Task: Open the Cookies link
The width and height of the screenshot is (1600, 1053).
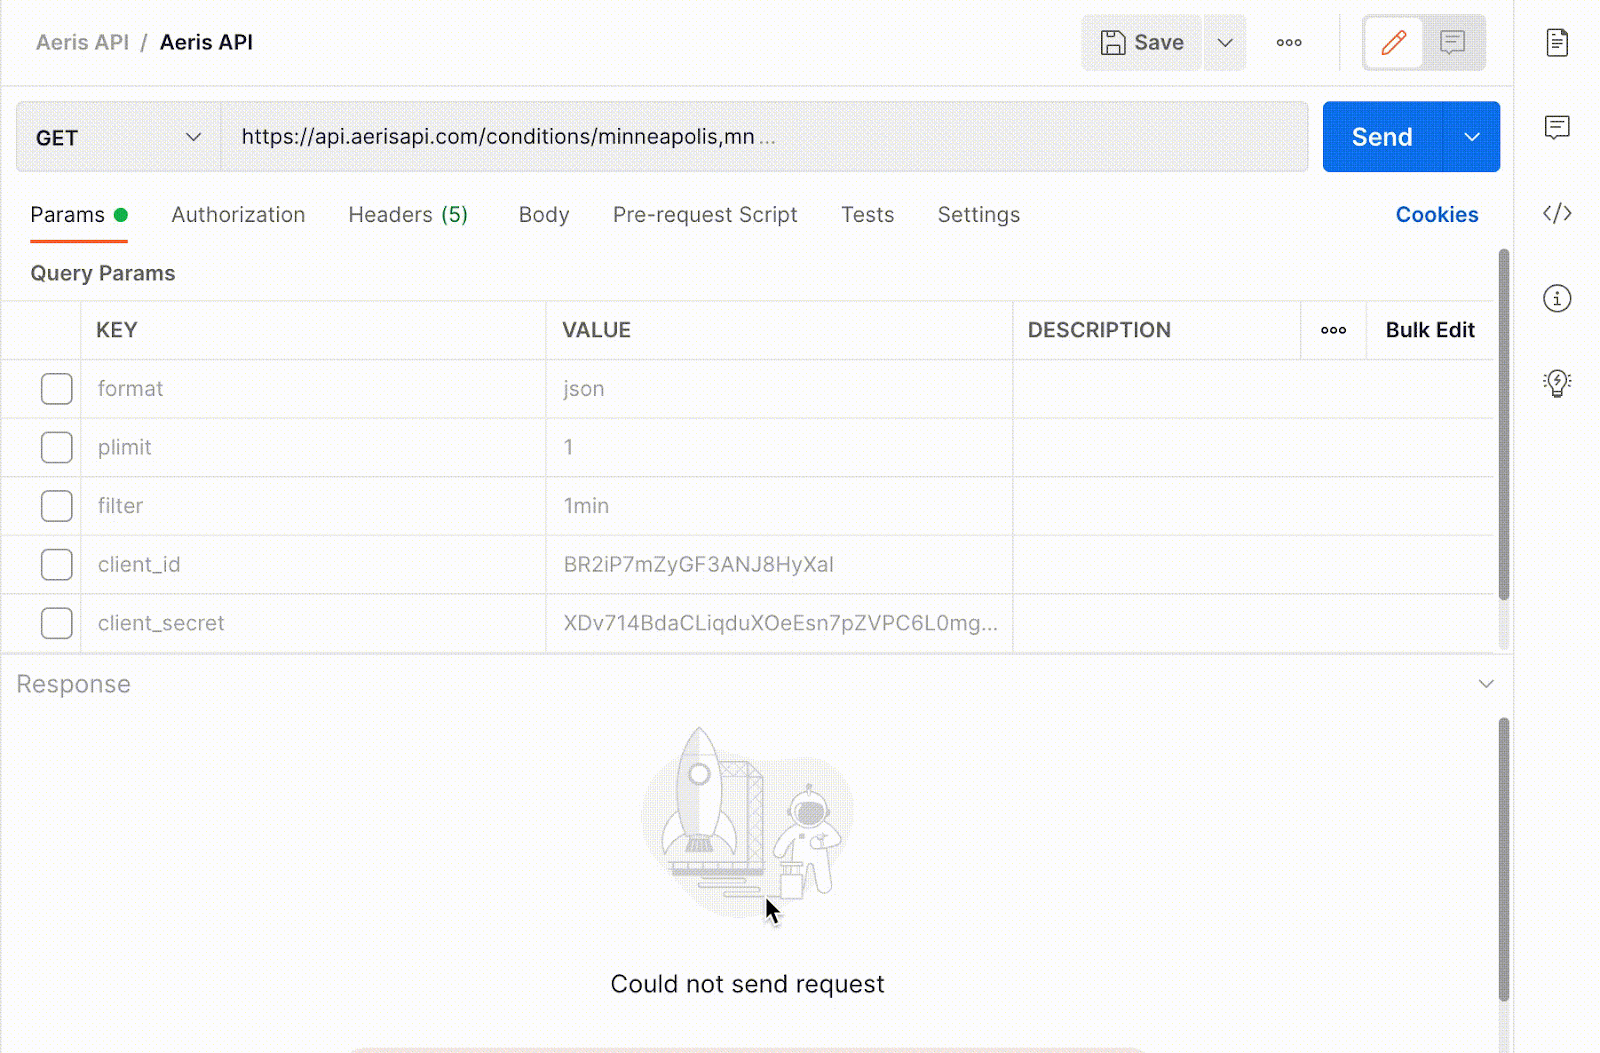Action: (1437, 215)
